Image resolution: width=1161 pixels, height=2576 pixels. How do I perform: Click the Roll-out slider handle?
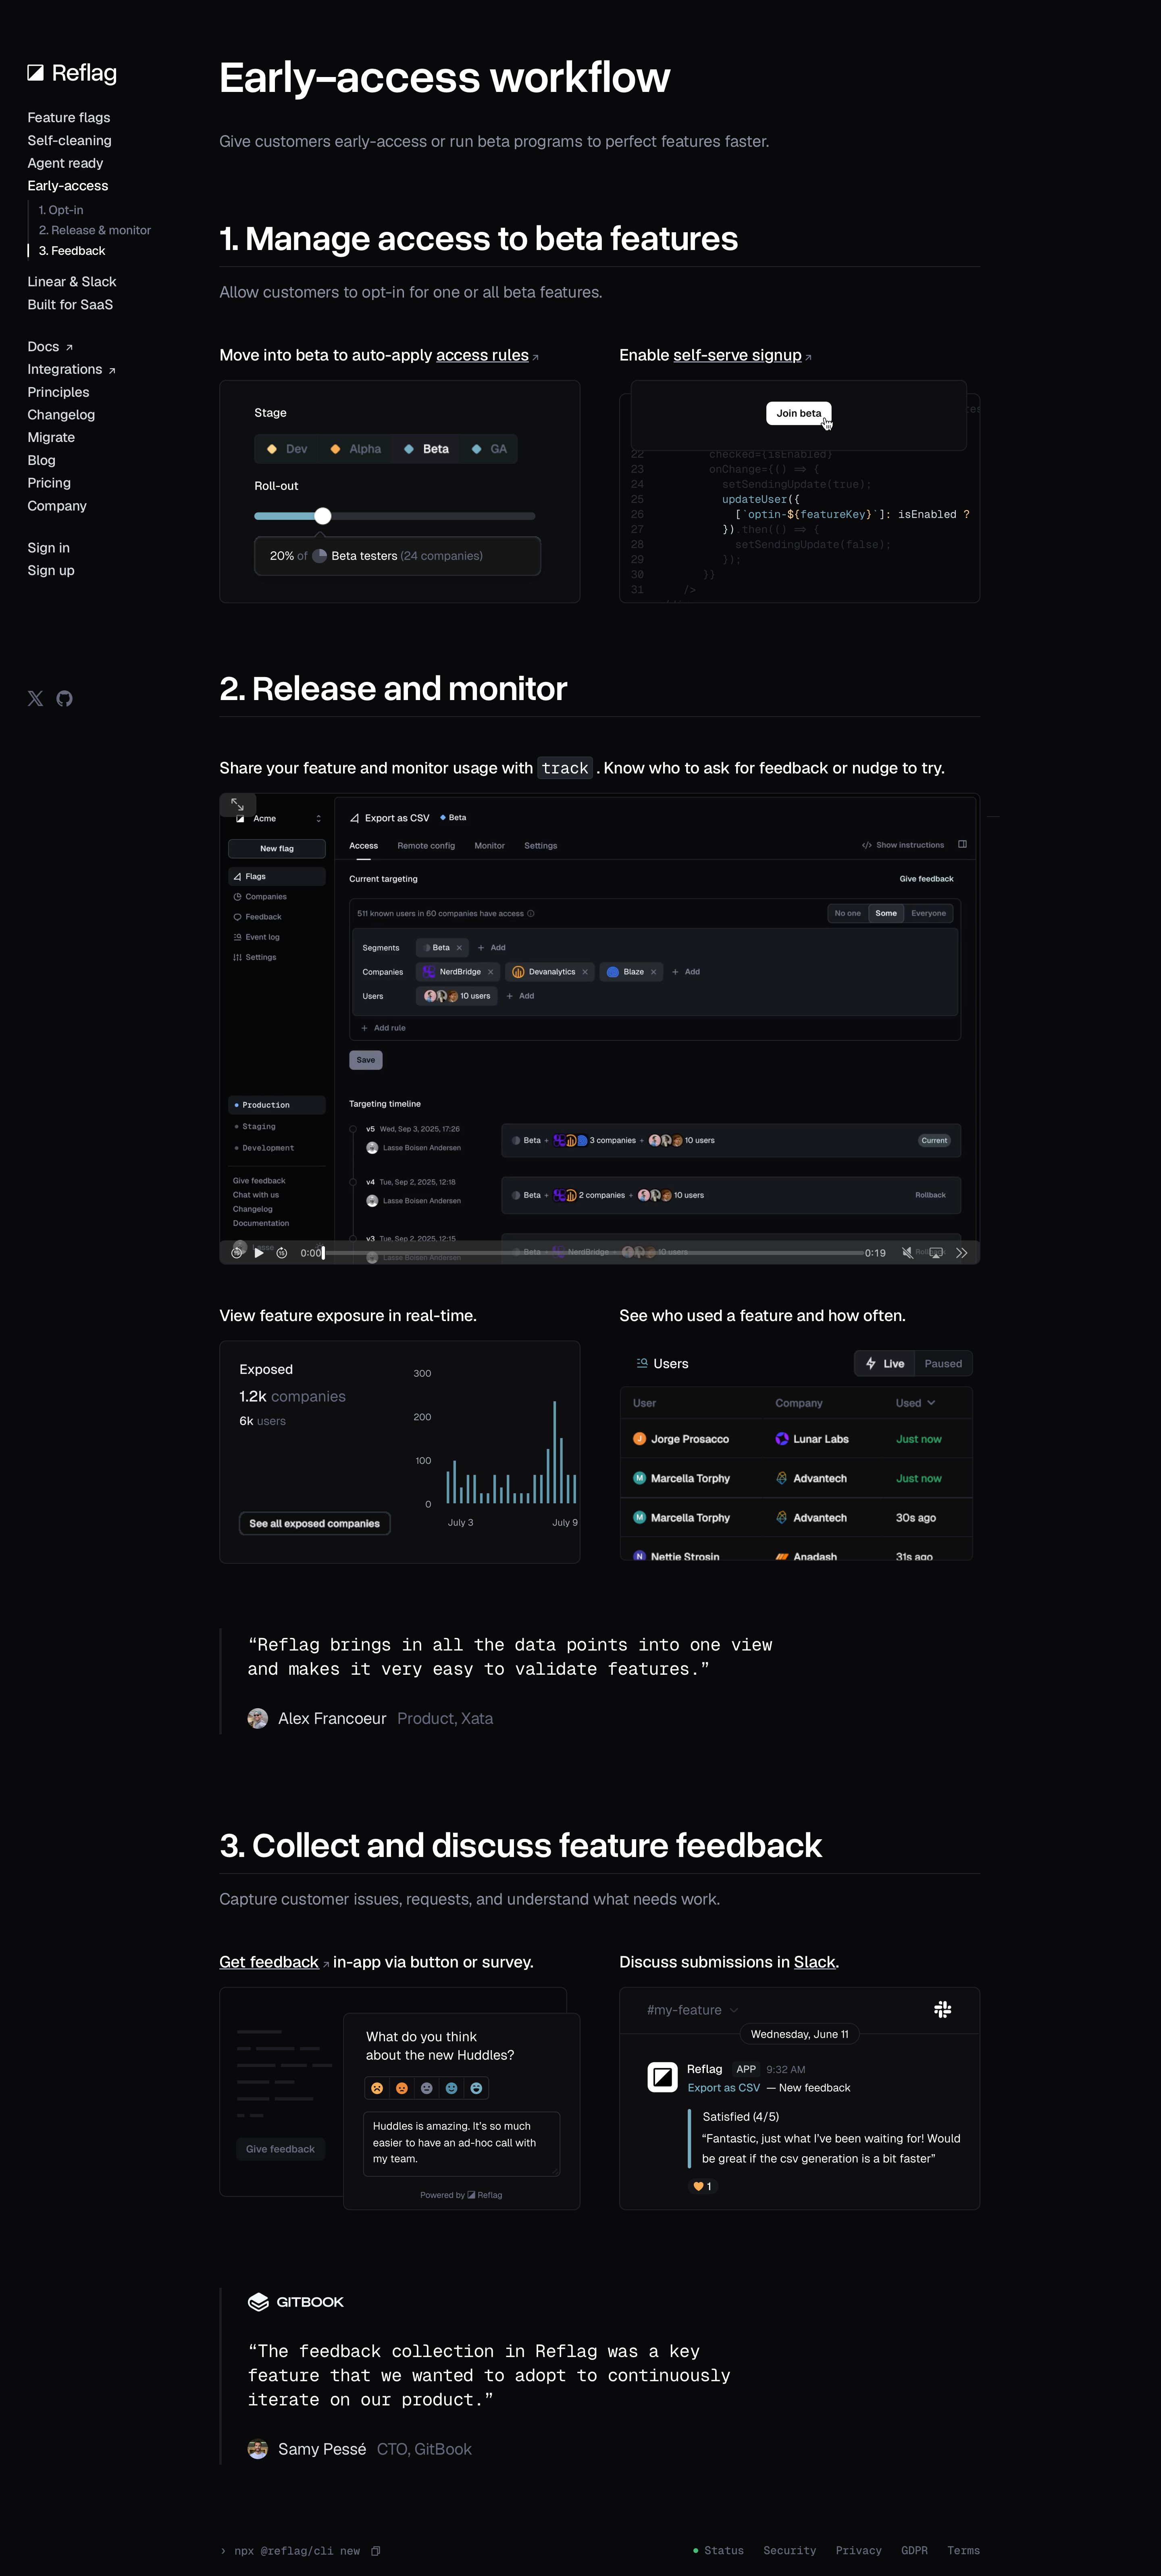pos(322,516)
